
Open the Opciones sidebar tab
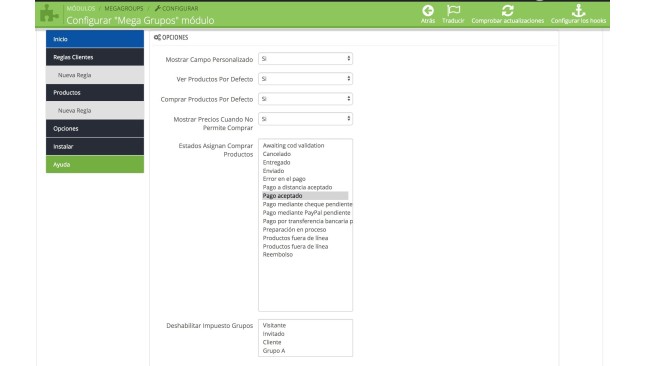tap(95, 129)
